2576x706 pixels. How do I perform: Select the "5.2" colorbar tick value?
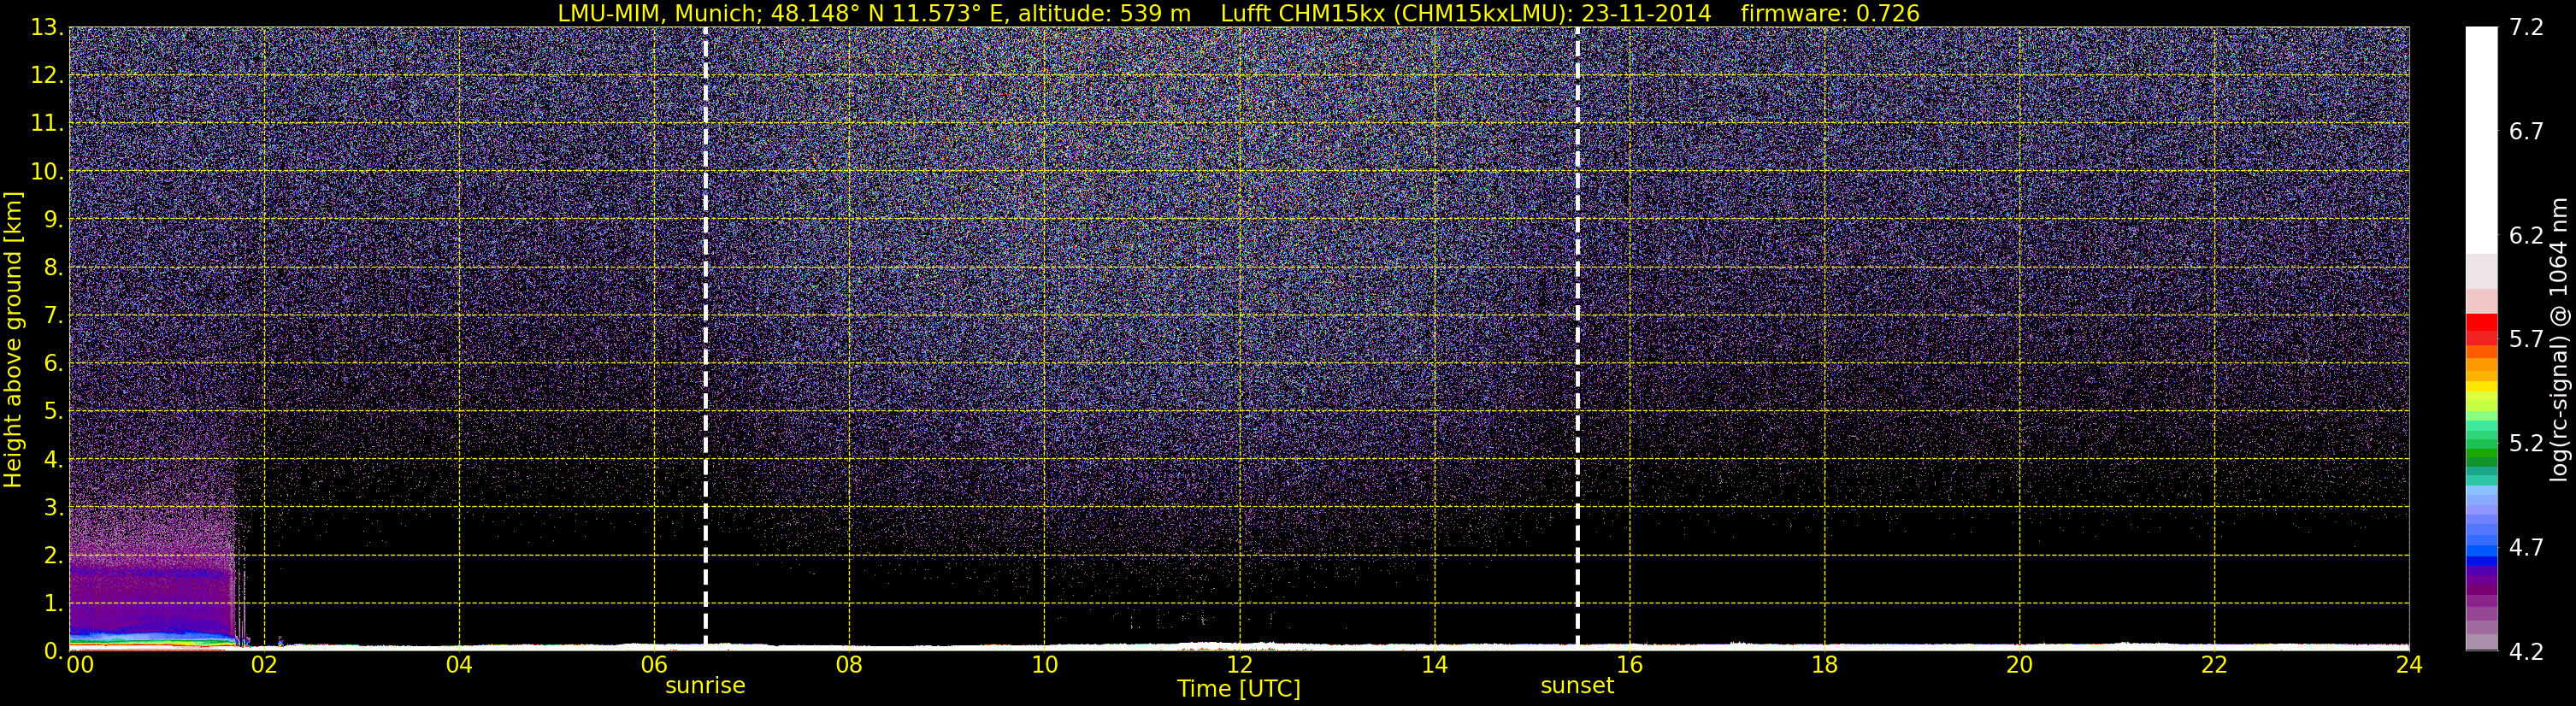coord(2526,443)
